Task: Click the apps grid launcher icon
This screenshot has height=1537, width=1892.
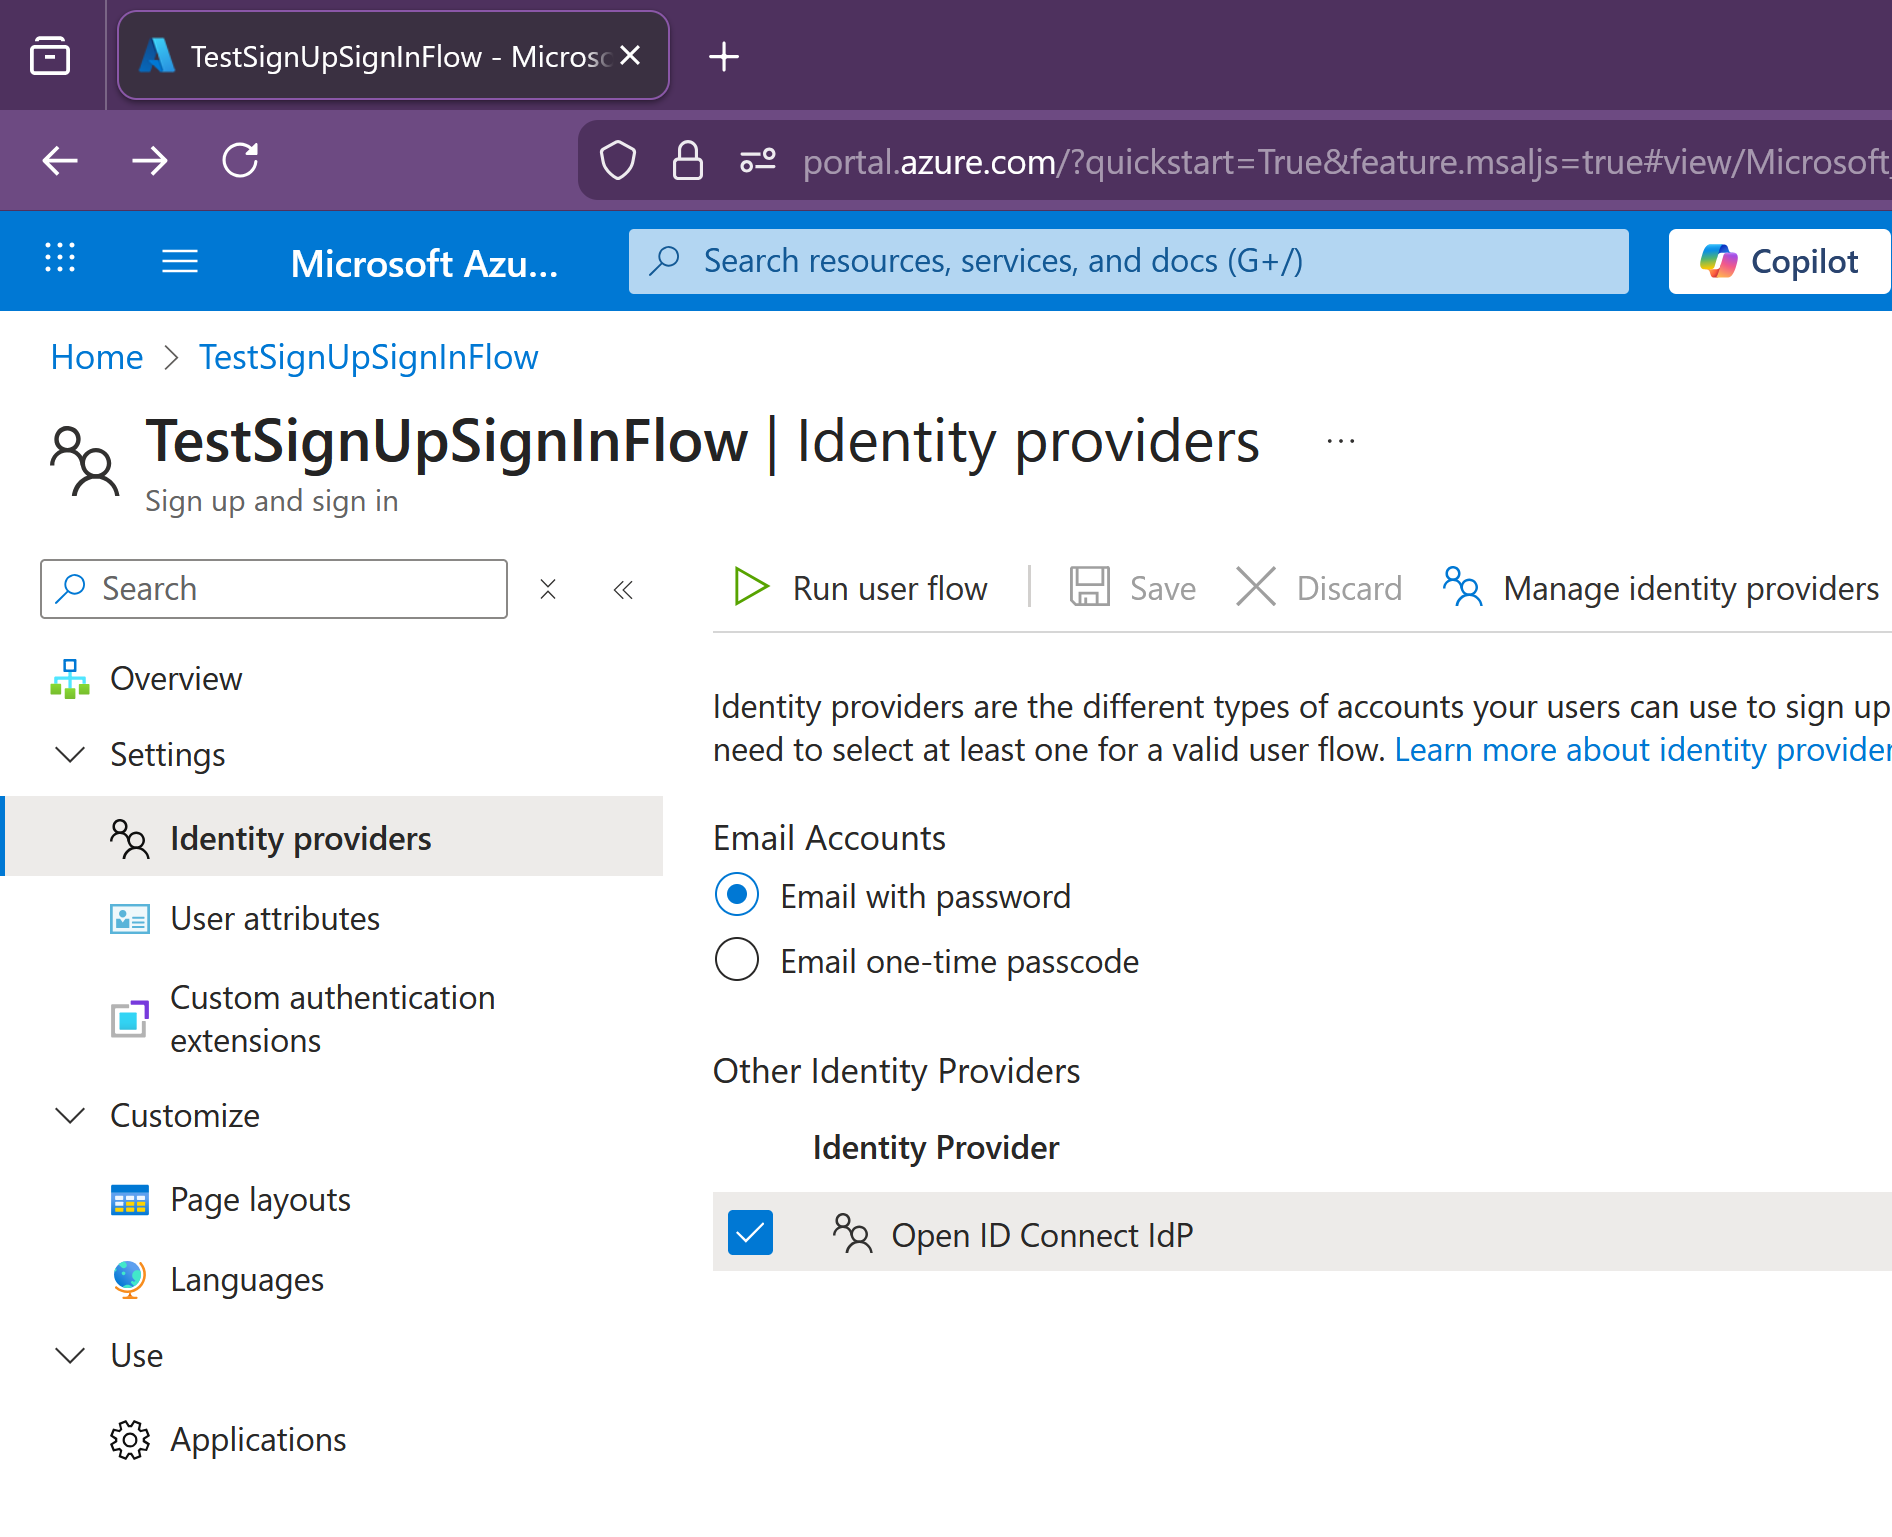Action: pyautogui.click(x=60, y=258)
